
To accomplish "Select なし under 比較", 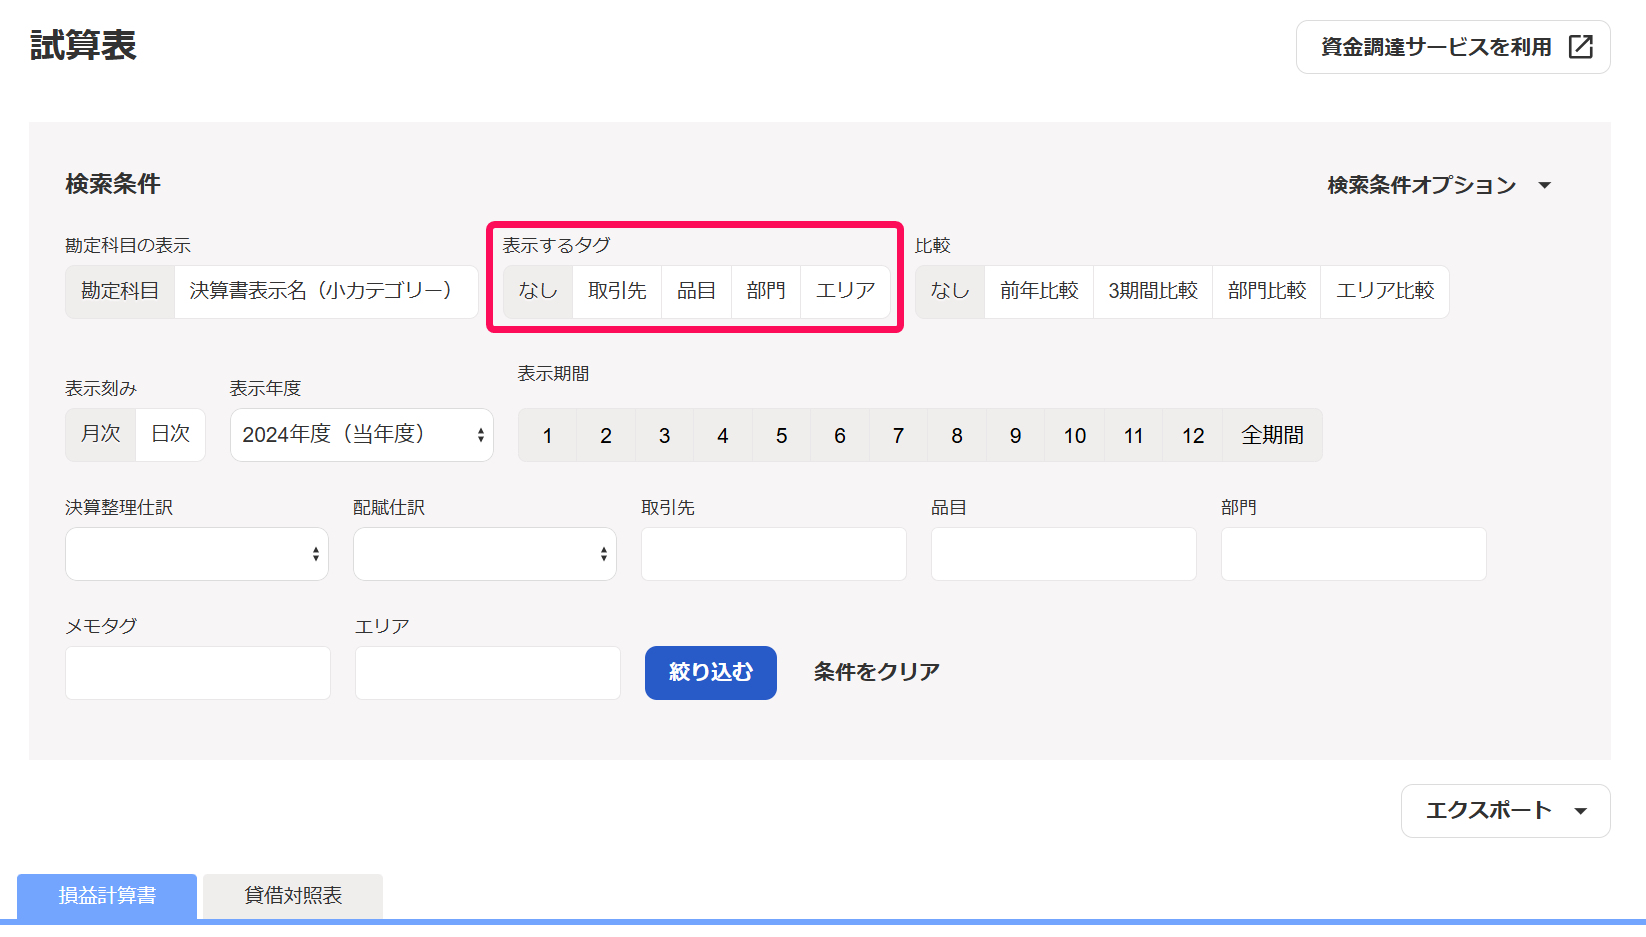I will pos(950,291).
